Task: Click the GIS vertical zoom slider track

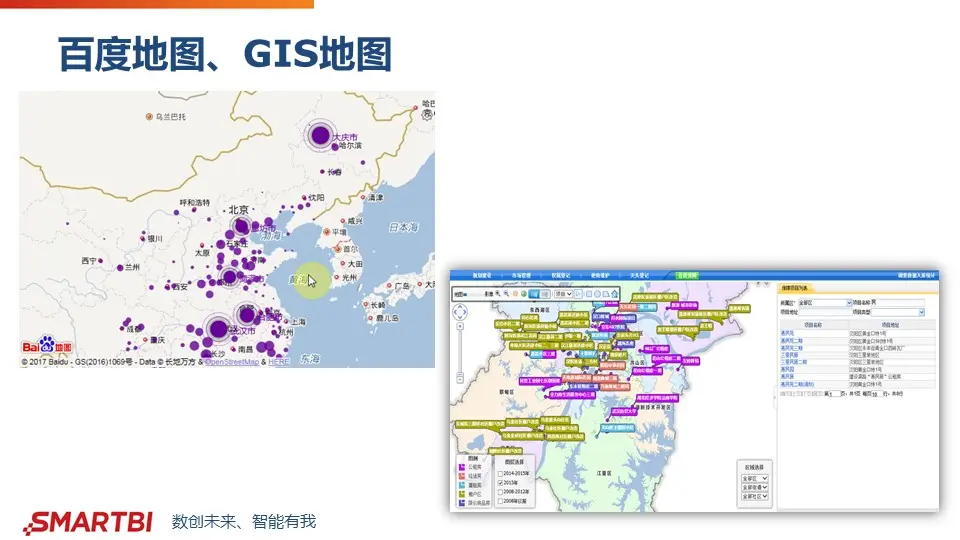Action: [460, 351]
